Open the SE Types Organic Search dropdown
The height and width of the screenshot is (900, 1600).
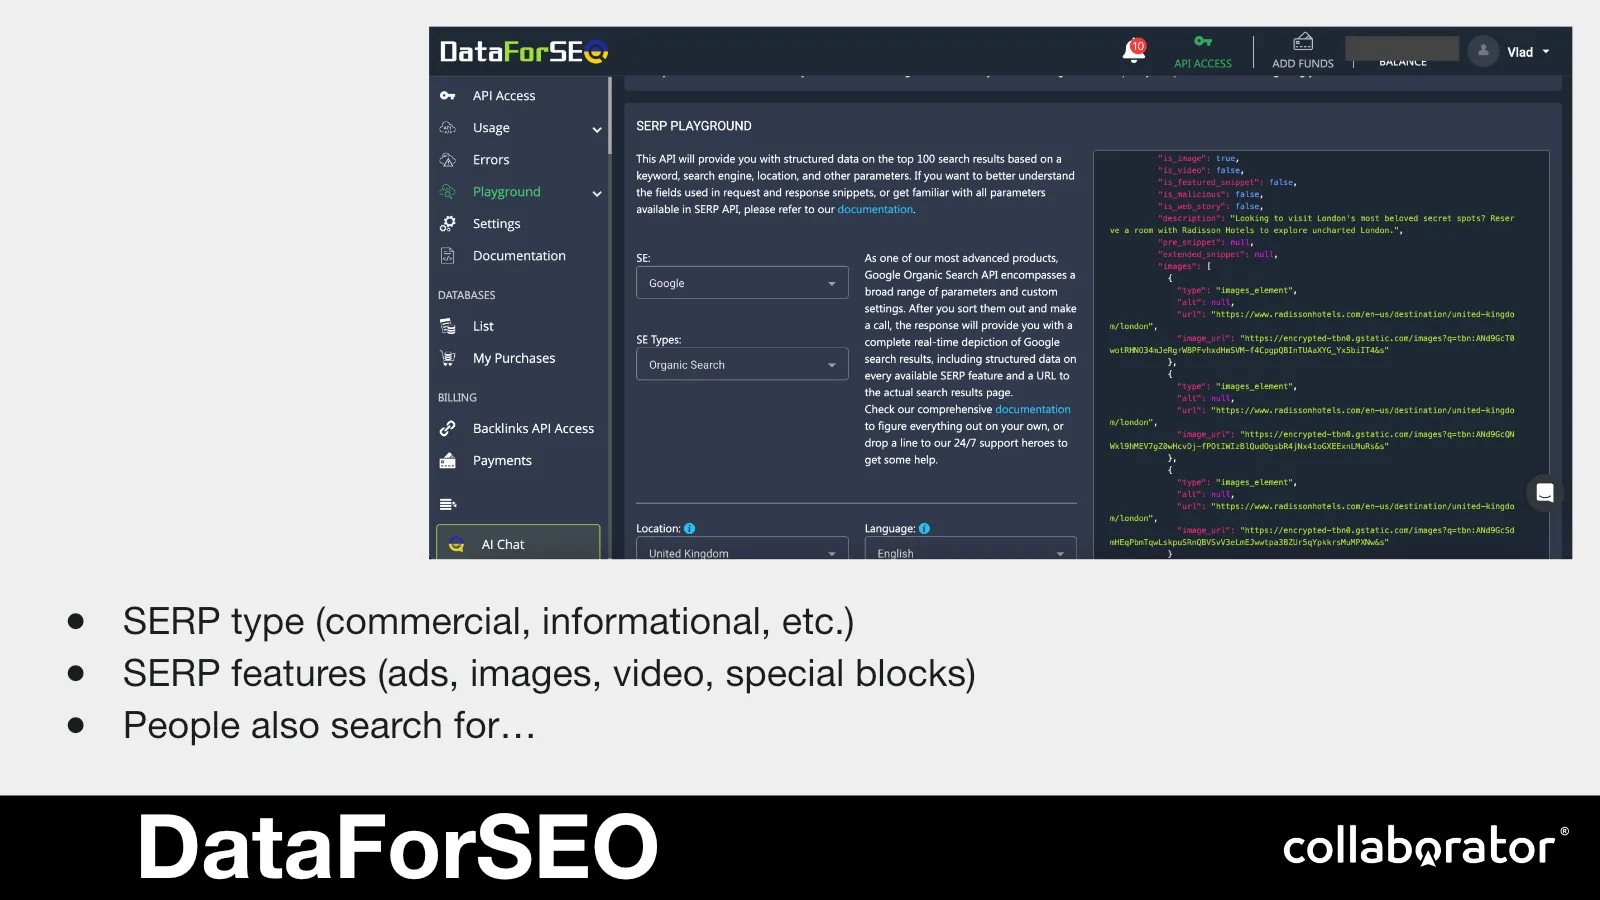tap(742, 364)
